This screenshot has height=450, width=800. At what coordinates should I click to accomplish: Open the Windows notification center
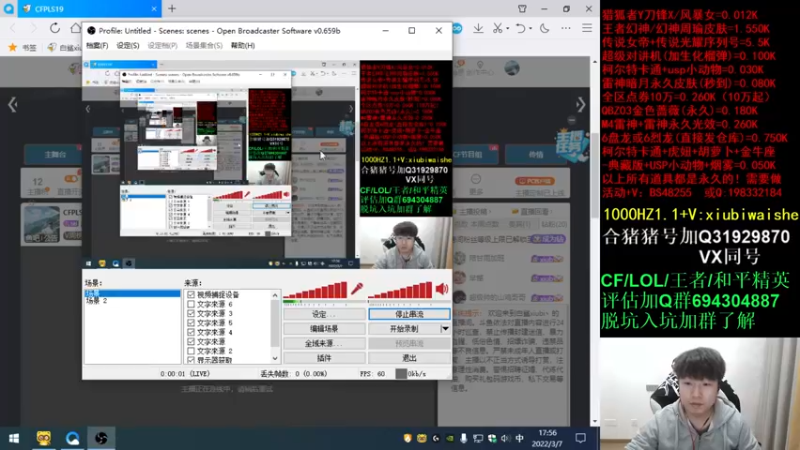[x=581, y=438]
